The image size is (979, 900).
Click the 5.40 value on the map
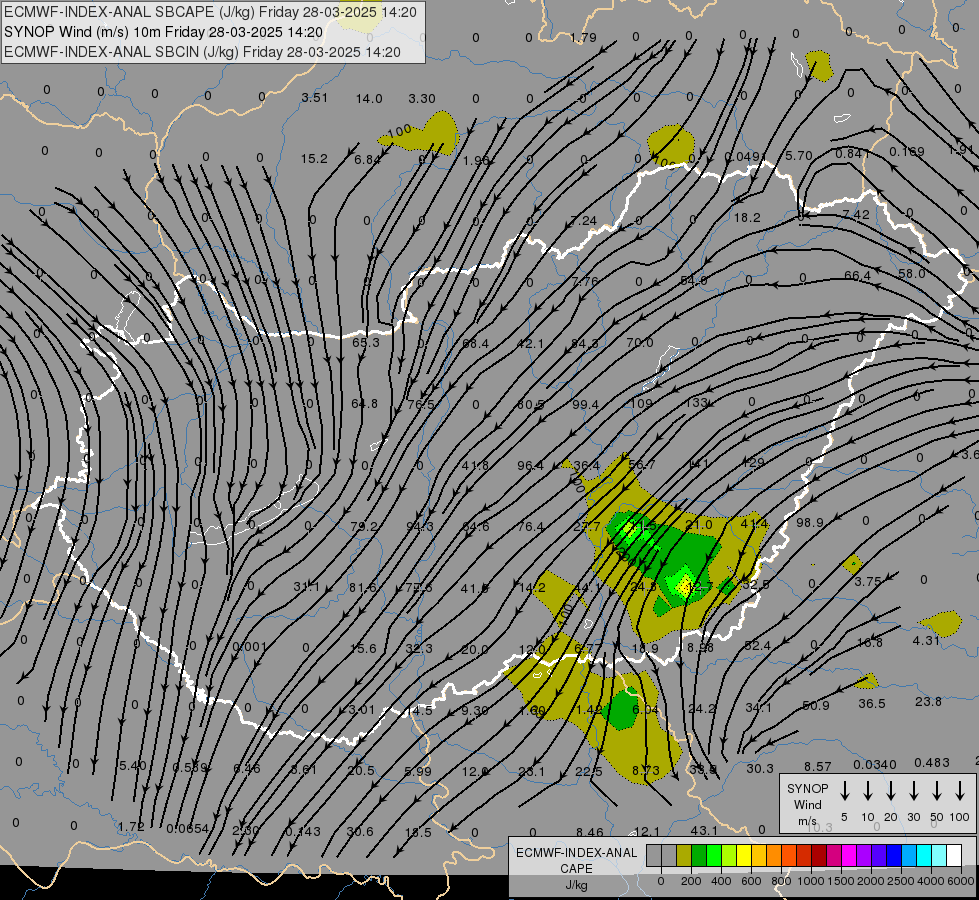(132, 766)
